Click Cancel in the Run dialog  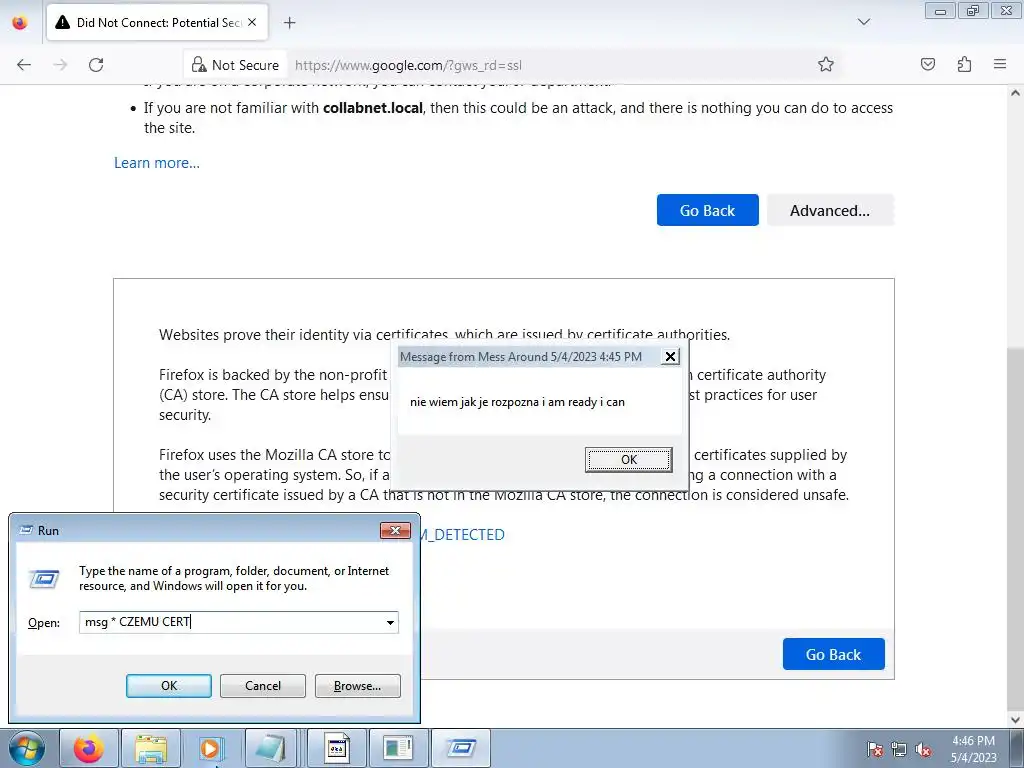[263, 686]
